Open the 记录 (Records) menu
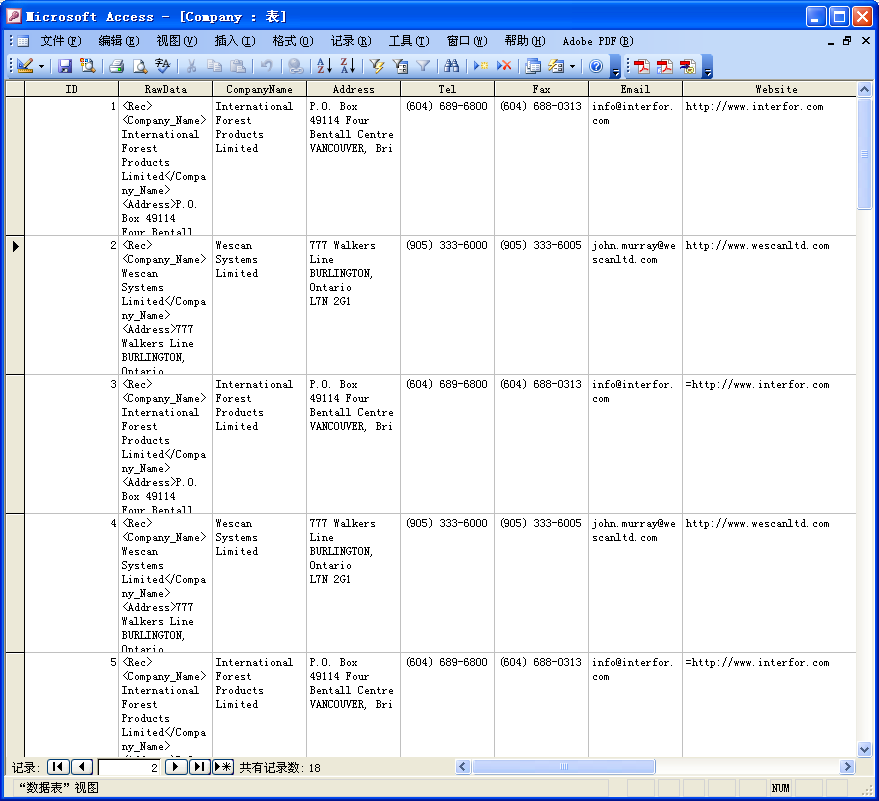The width and height of the screenshot is (879, 801). (x=350, y=41)
